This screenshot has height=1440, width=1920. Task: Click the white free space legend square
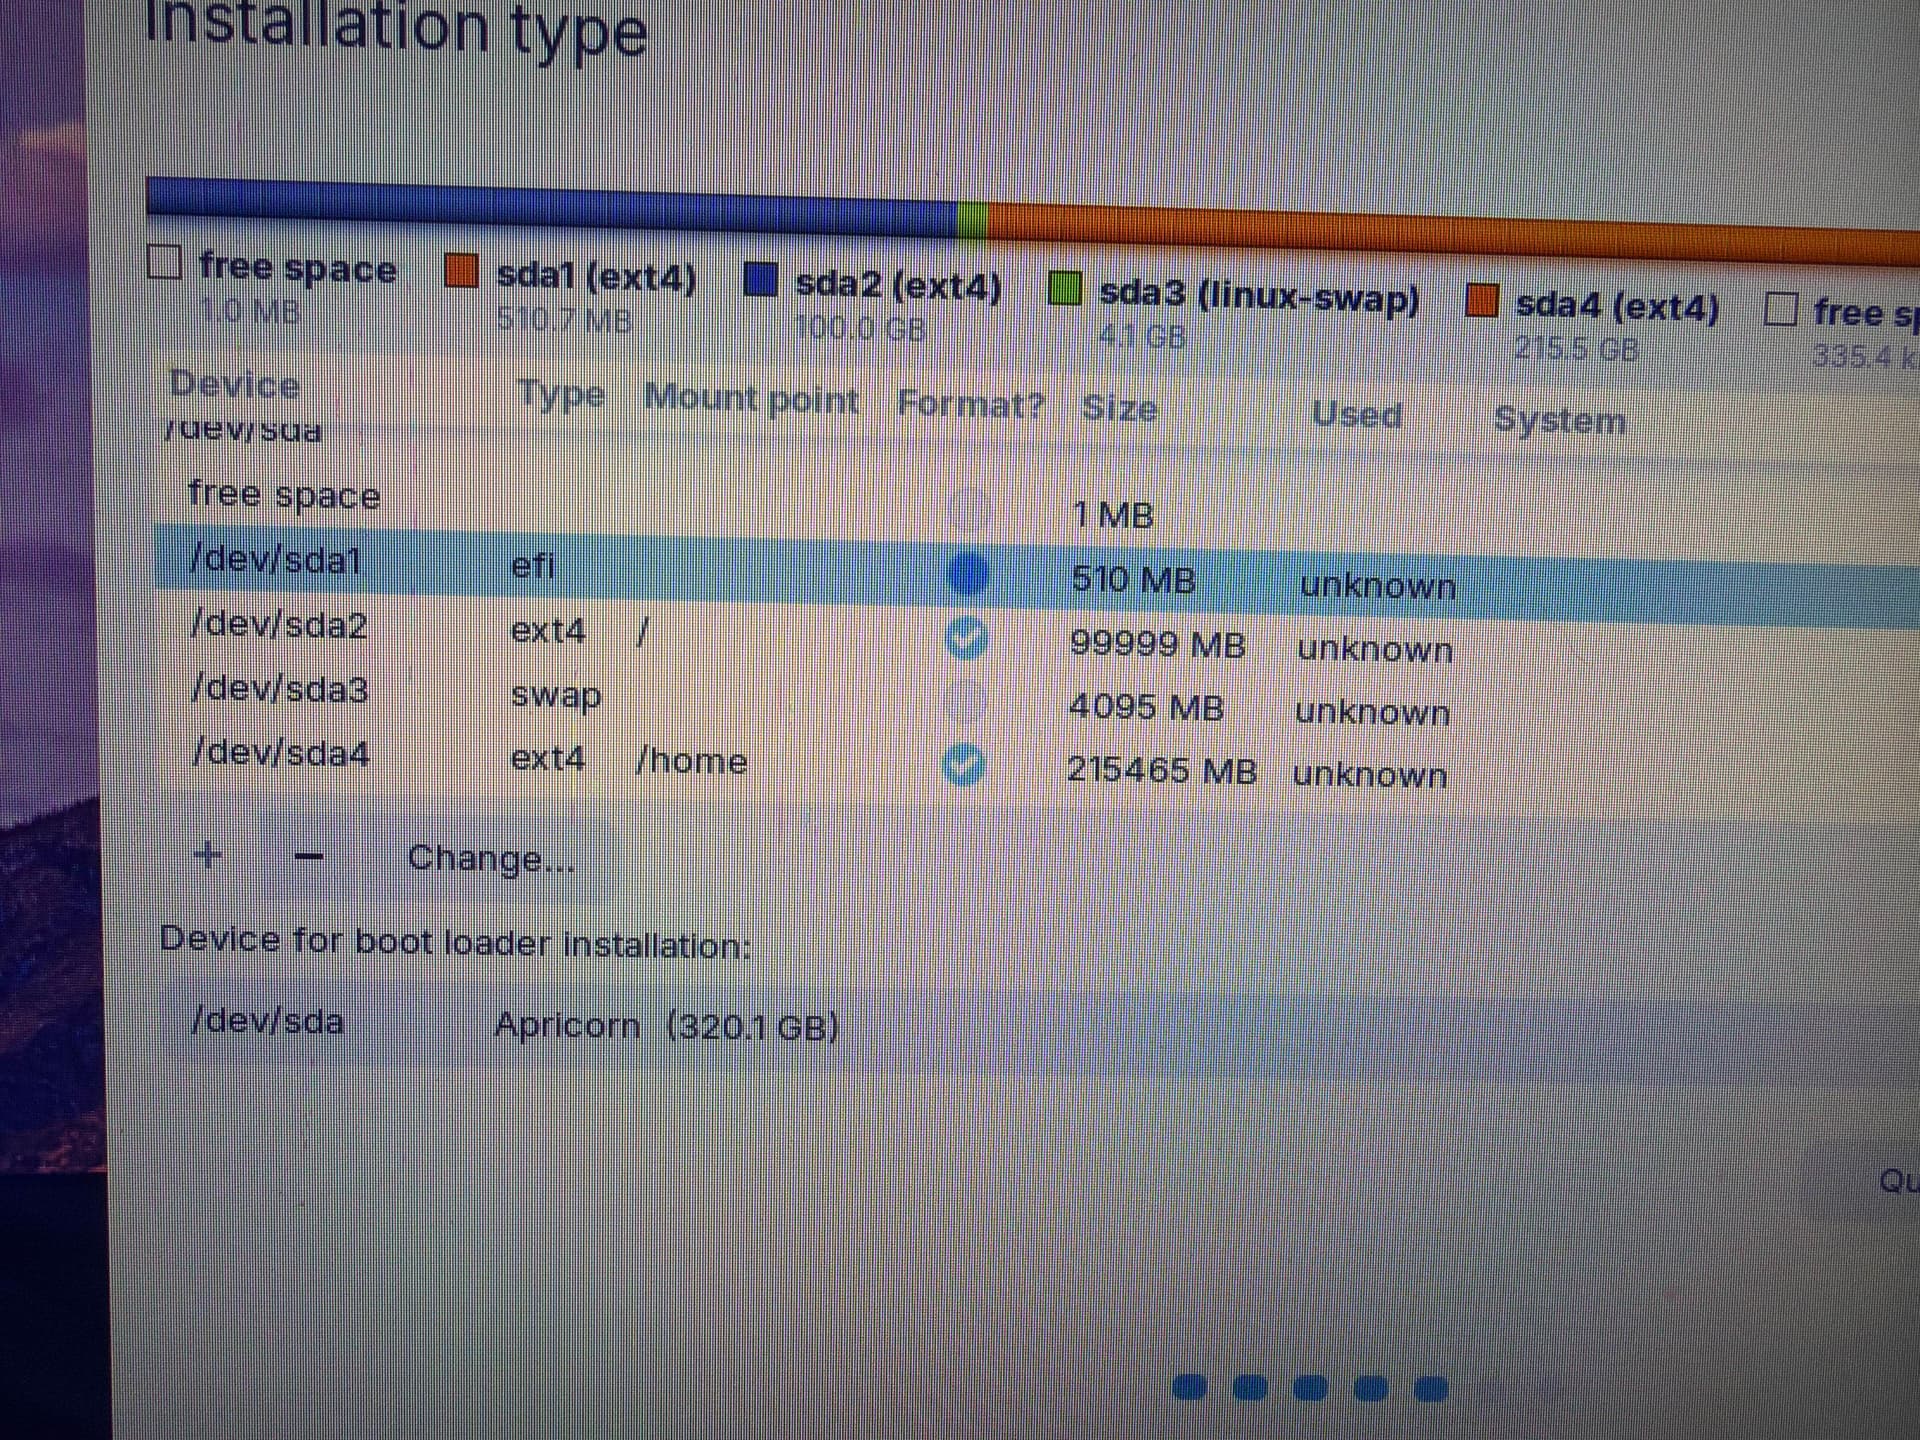tap(164, 262)
